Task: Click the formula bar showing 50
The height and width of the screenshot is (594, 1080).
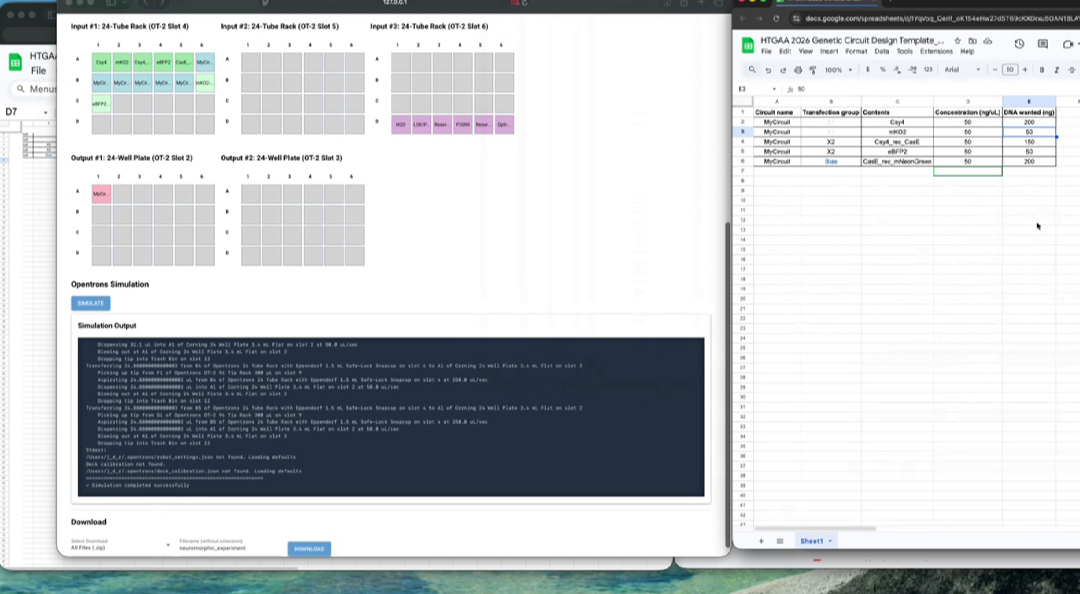Action: pyautogui.click(x=937, y=89)
